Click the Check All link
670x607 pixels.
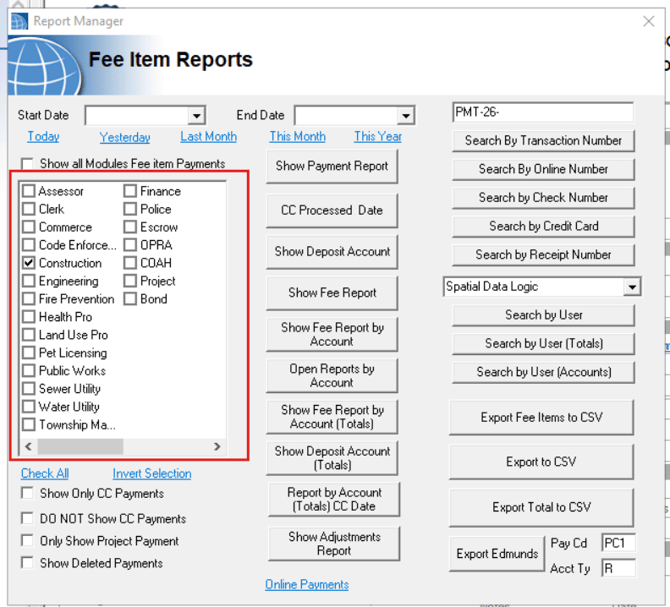[x=45, y=474]
